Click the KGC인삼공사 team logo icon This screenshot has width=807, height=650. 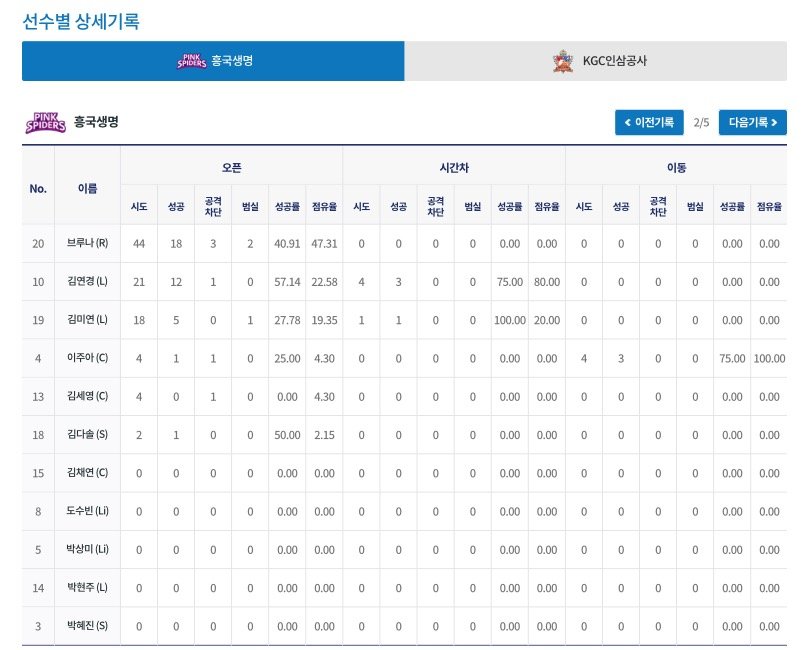pyautogui.click(x=563, y=61)
